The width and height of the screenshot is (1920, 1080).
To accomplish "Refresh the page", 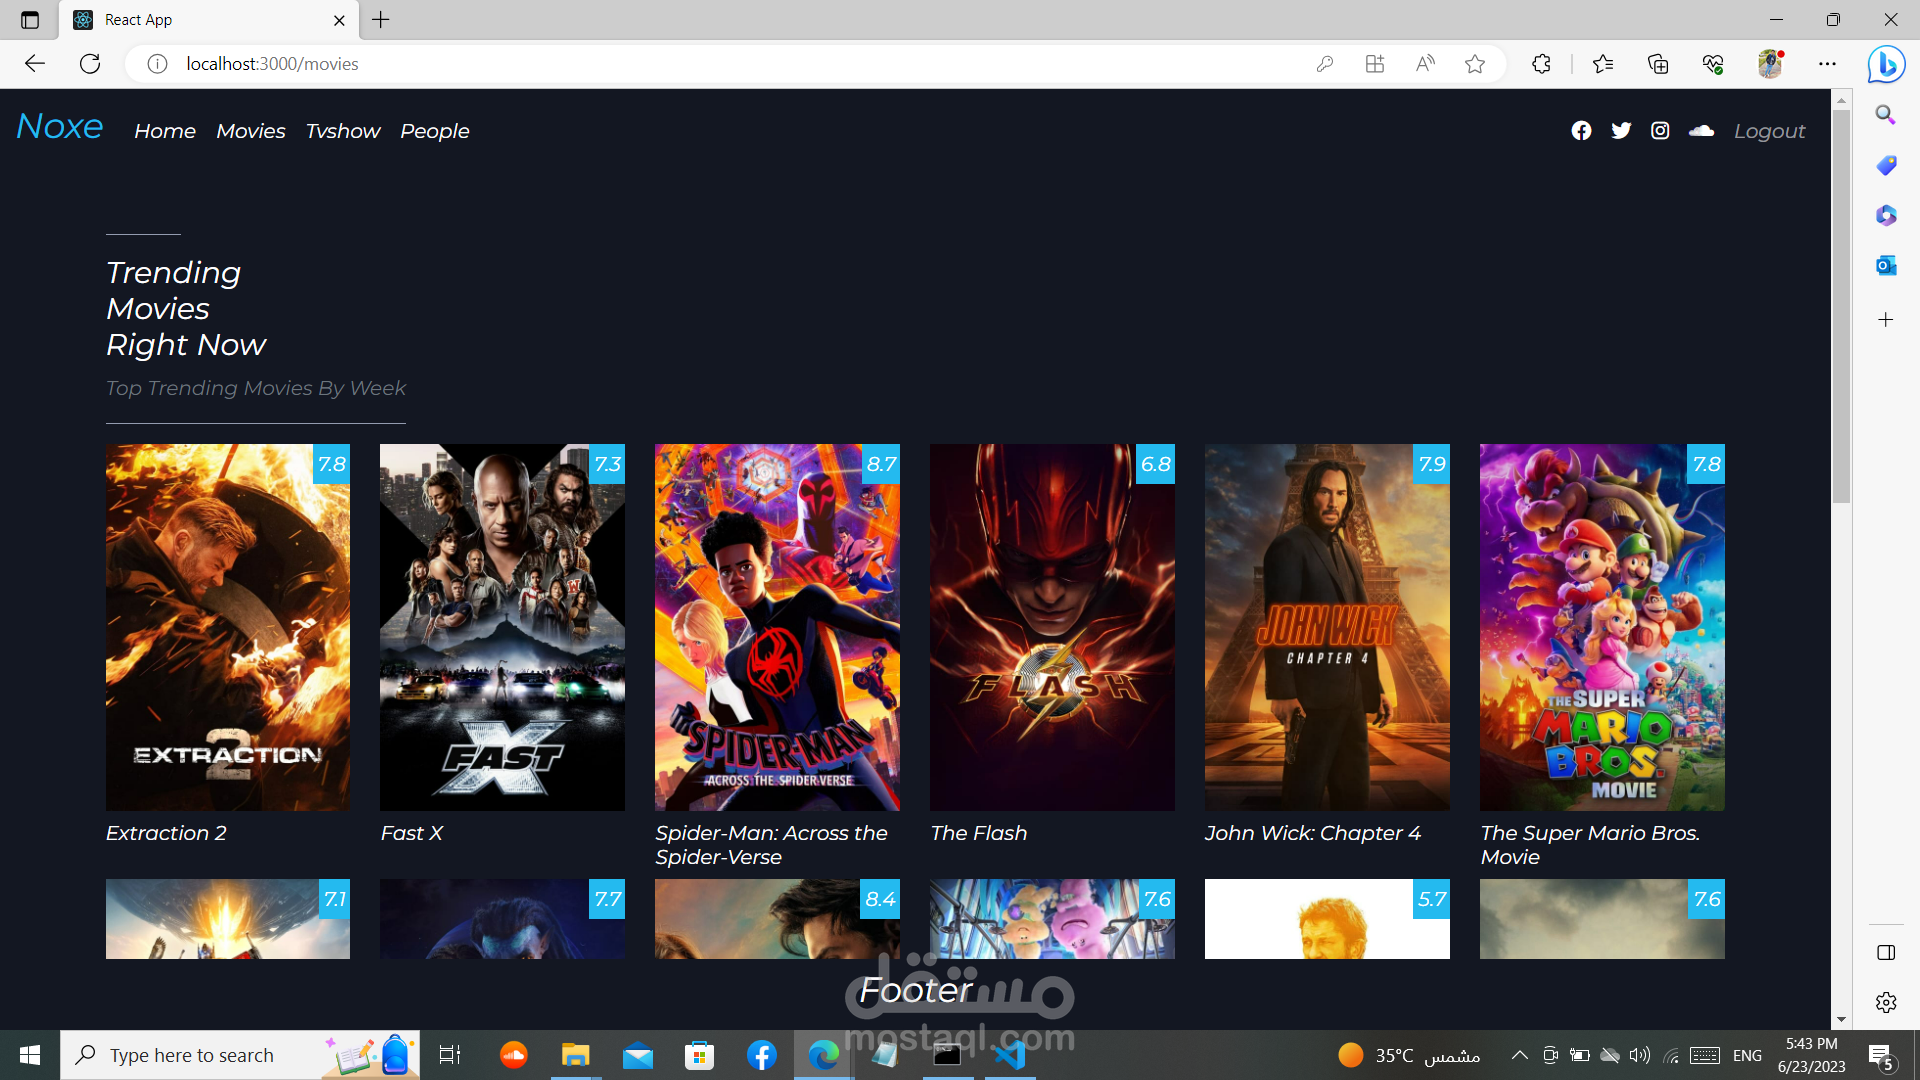I will (90, 64).
